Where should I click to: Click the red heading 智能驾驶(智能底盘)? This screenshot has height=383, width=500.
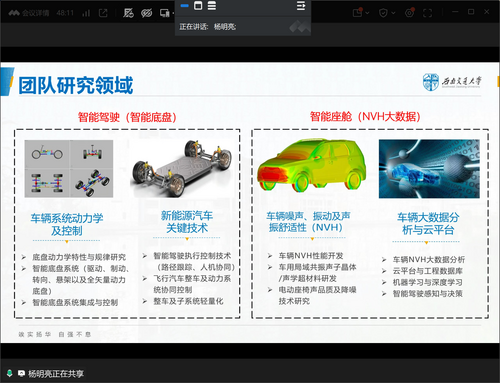pyautogui.click(x=127, y=117)
